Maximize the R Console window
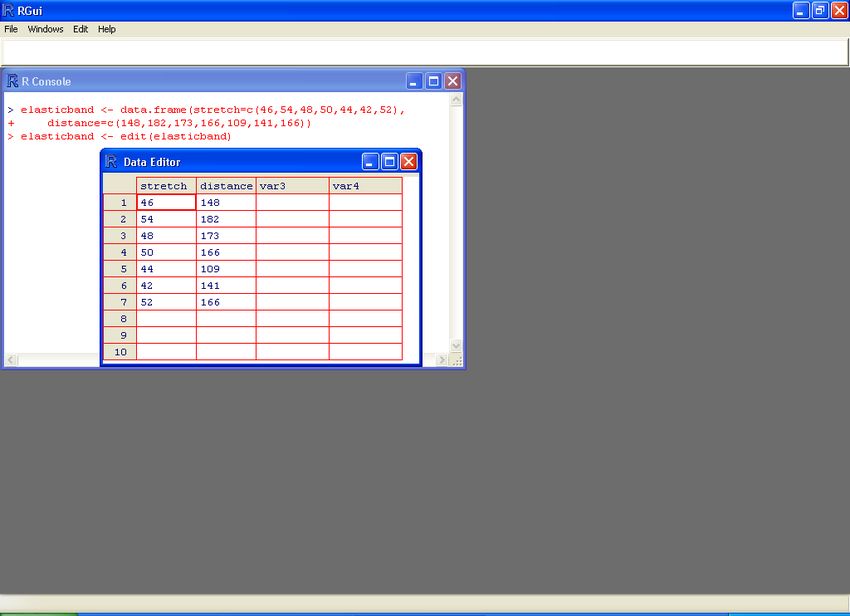 point(433,81)
